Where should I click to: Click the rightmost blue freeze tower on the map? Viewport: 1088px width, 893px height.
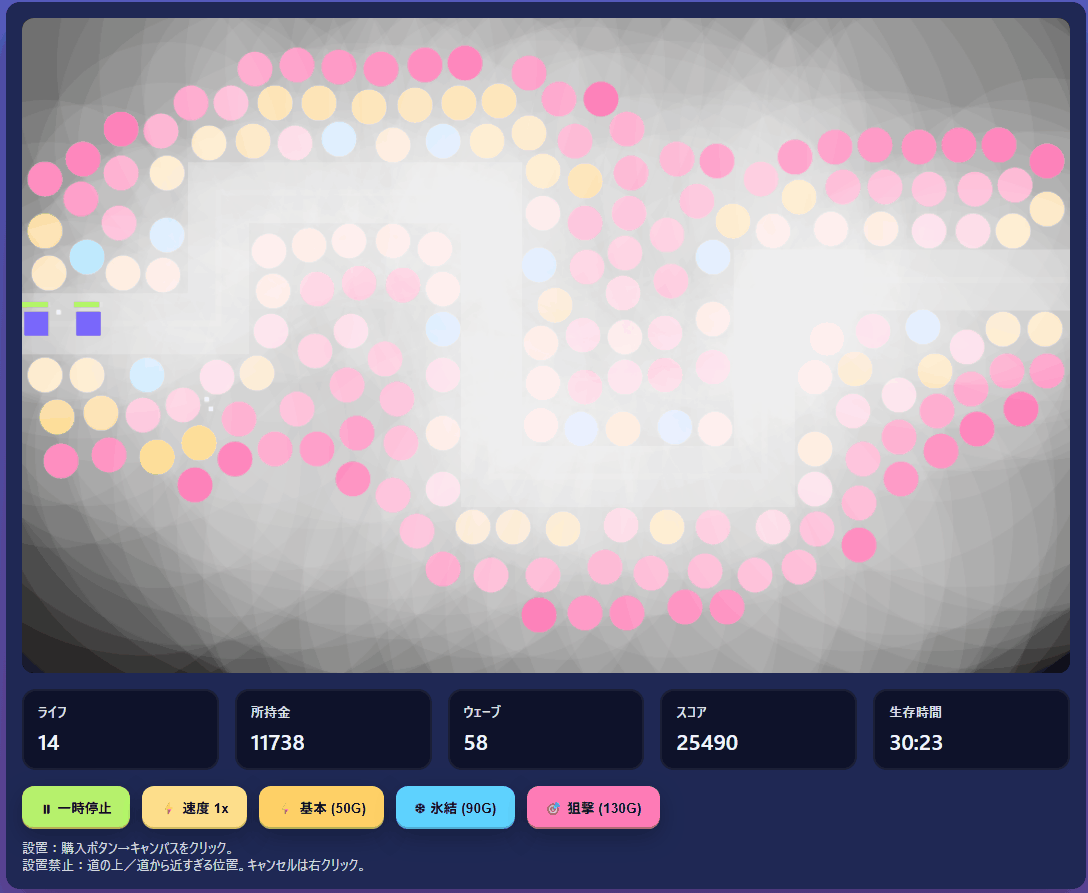coord(922,326)
